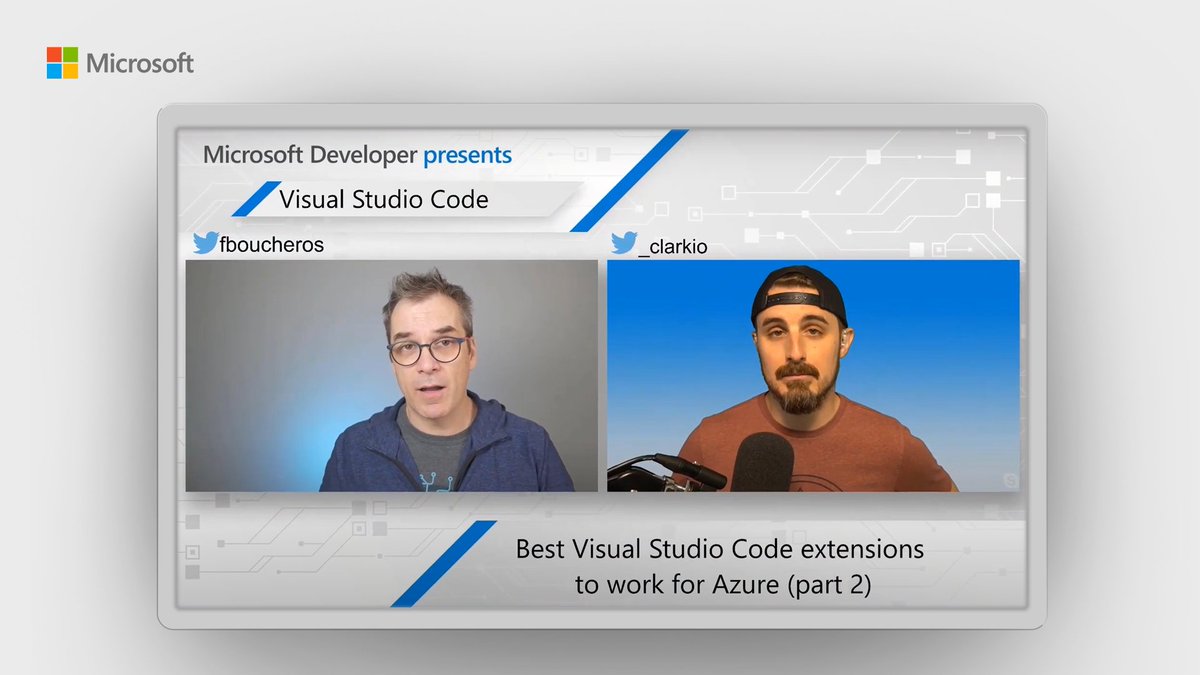Click the 'Best Visual Studio Code extensions' caption
This screenshot has width=1200, height=675.
pos(720,549)
